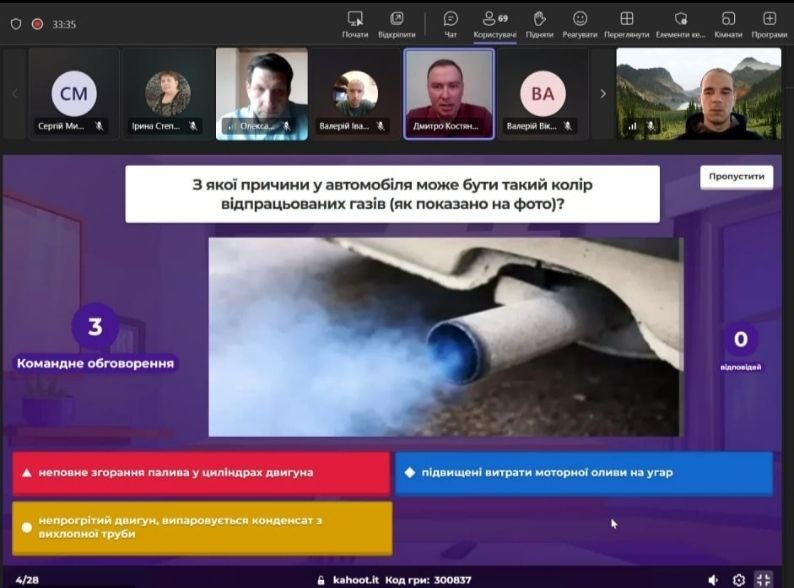Toggle Kahoot sound with speaker icon
Screen dimensions: 794x588
[x=713, y=579]
